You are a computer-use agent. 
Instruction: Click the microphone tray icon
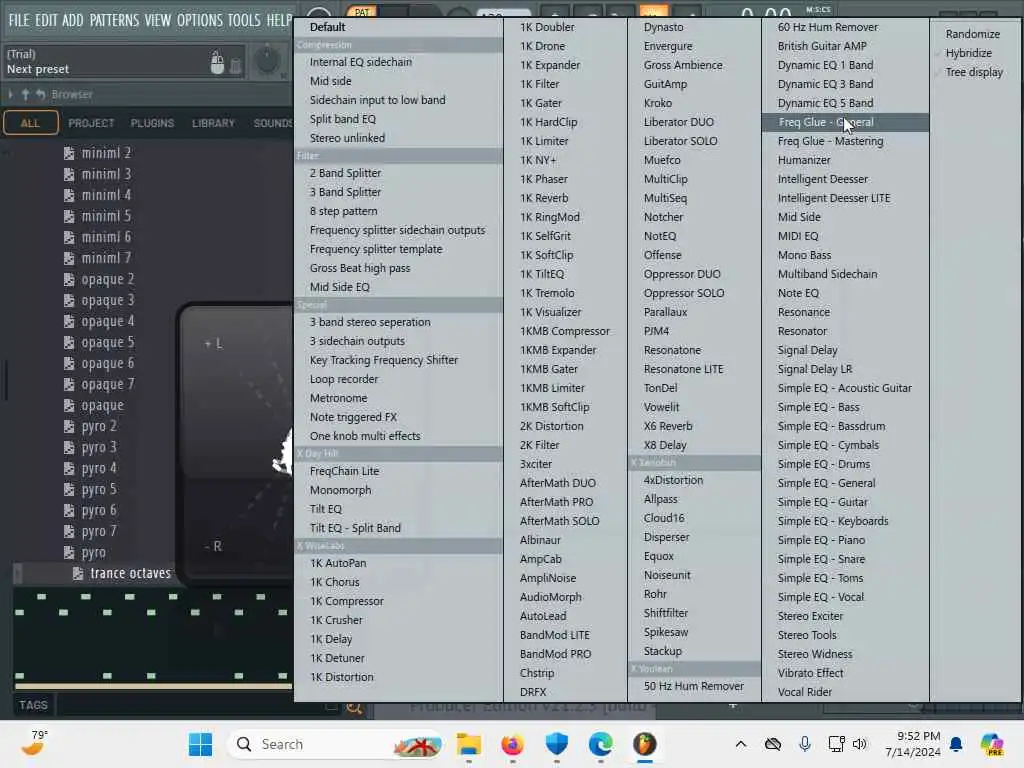[x=805, y=744]
